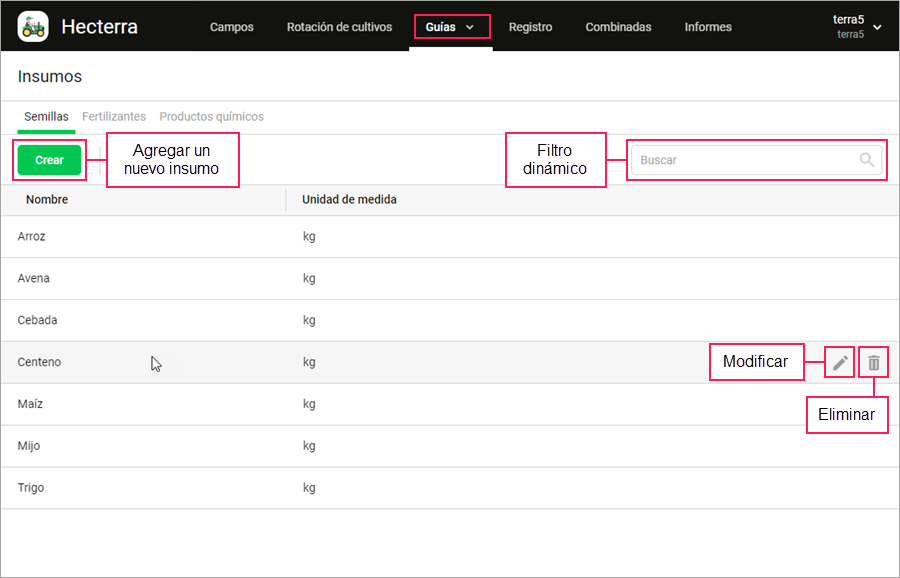900x578 pixels.
Task: Switch to the Productos químicos tab
Action: 211,117
